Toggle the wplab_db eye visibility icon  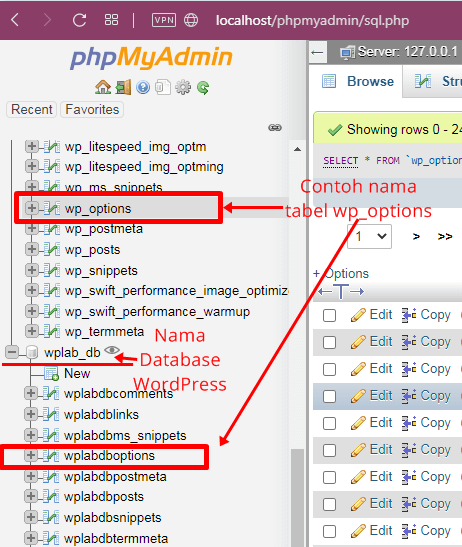(x=112, y=350)
